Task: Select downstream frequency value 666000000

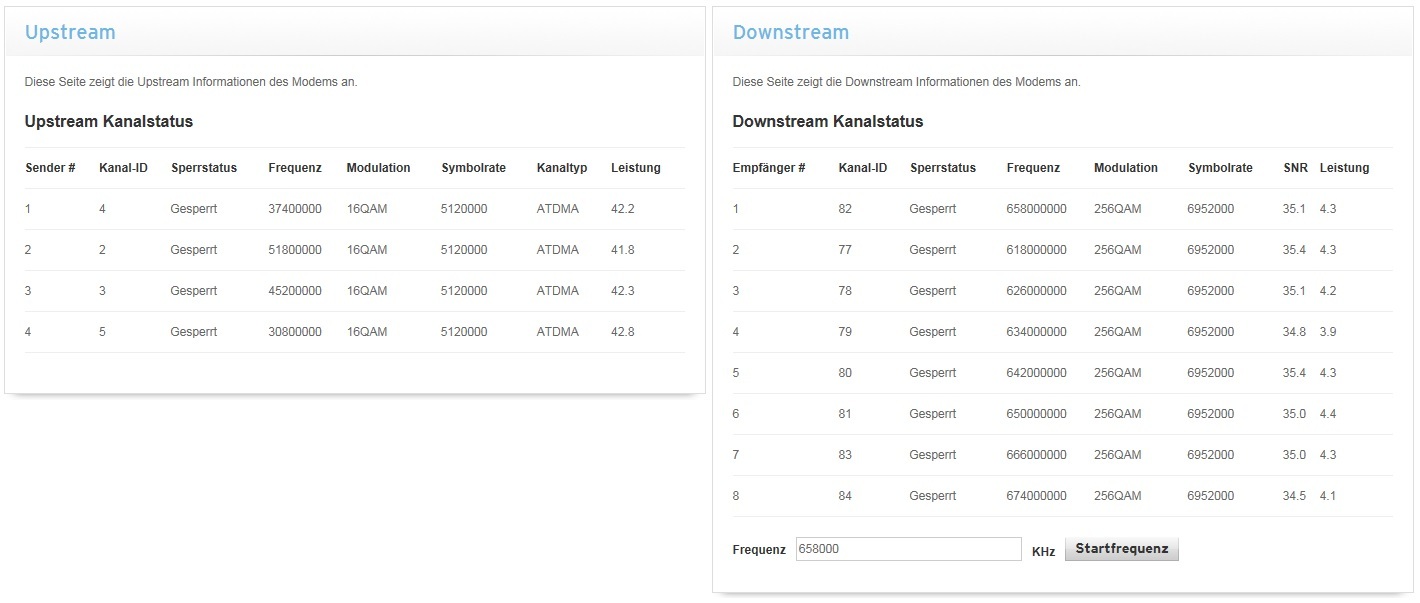Action: coord(1036,455)
